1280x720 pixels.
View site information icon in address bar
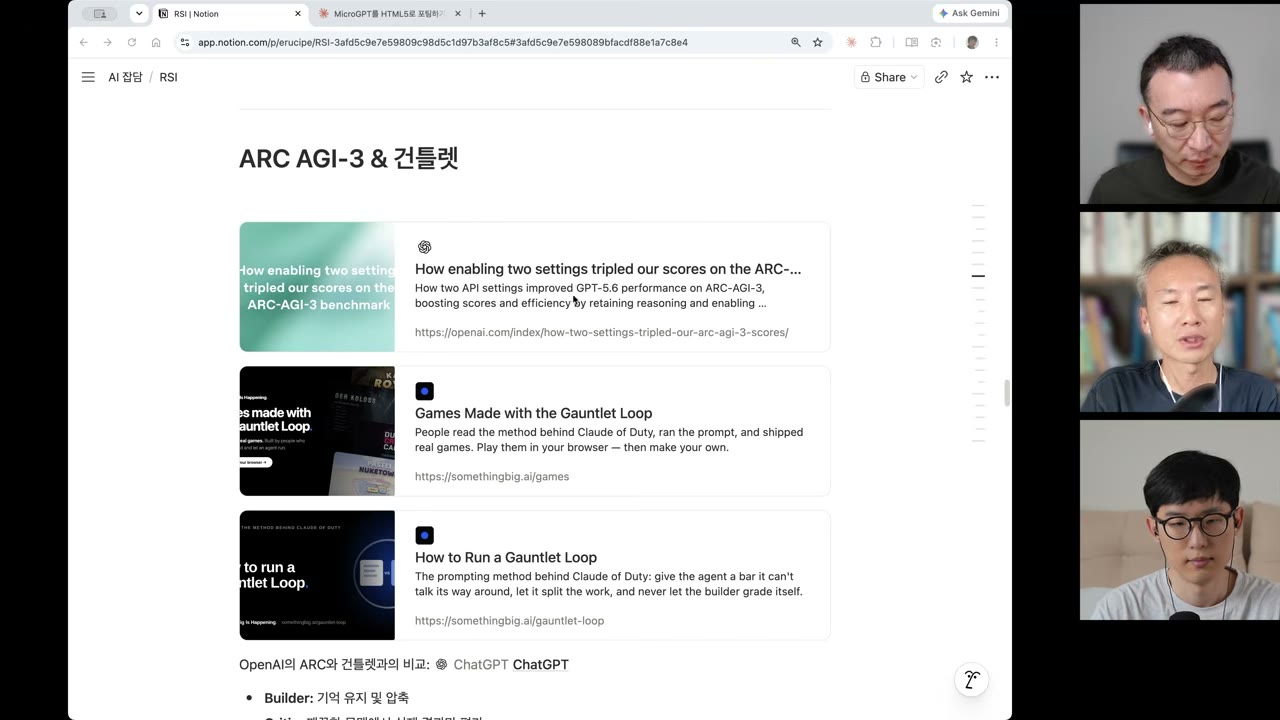pyautogui.click(x=185, y=42)
